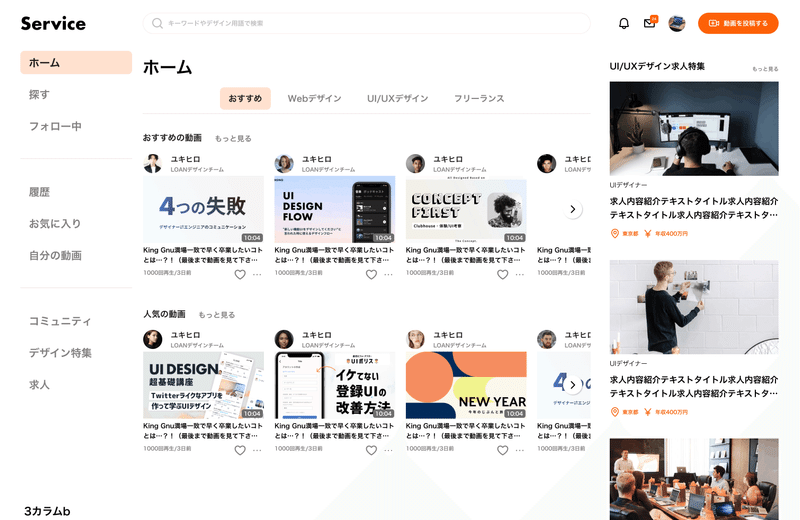Play the イケてない登録UIの改善方法 thumbnail

[335, 385]
